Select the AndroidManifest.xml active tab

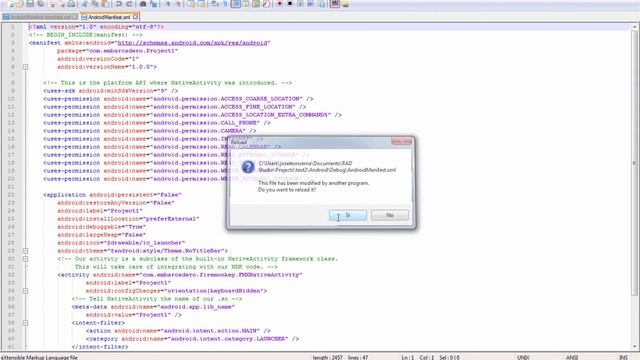tap(109, 17)
